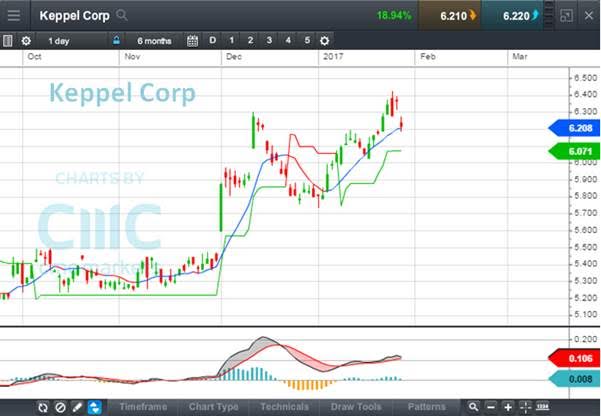Click the refresh arrows icon in bottom toolbar
The image size is (601, 416).
pos(43,407)
